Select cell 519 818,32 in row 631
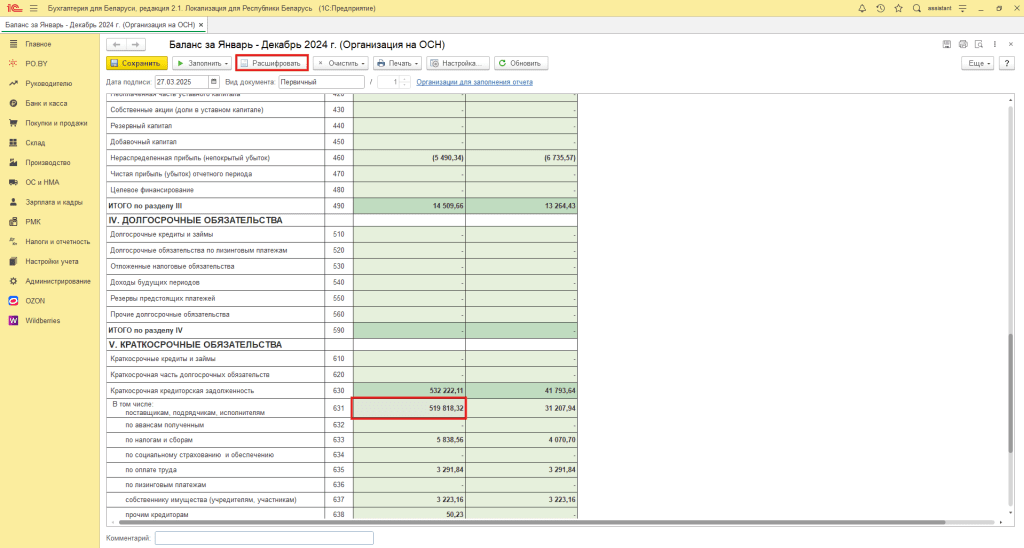The image size is (1024, 548). (409, 408)
